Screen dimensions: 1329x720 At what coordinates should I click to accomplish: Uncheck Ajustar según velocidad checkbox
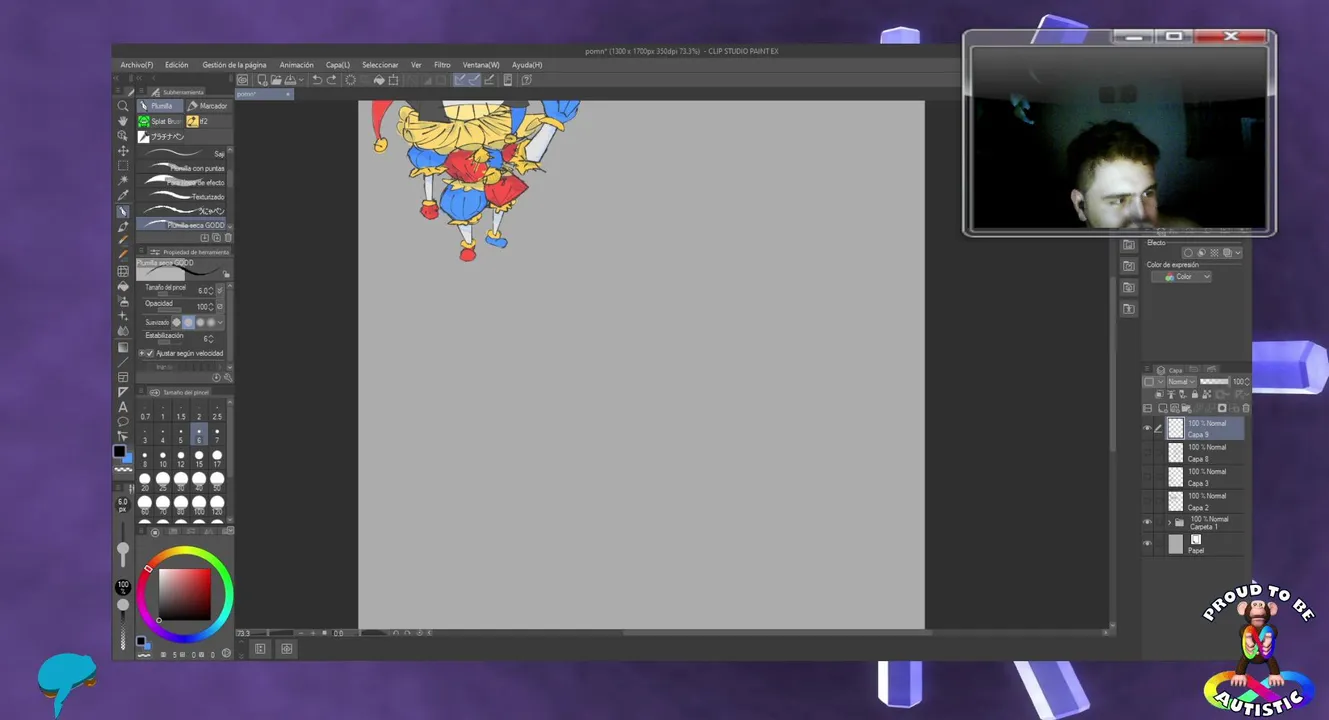coord(150,353)
